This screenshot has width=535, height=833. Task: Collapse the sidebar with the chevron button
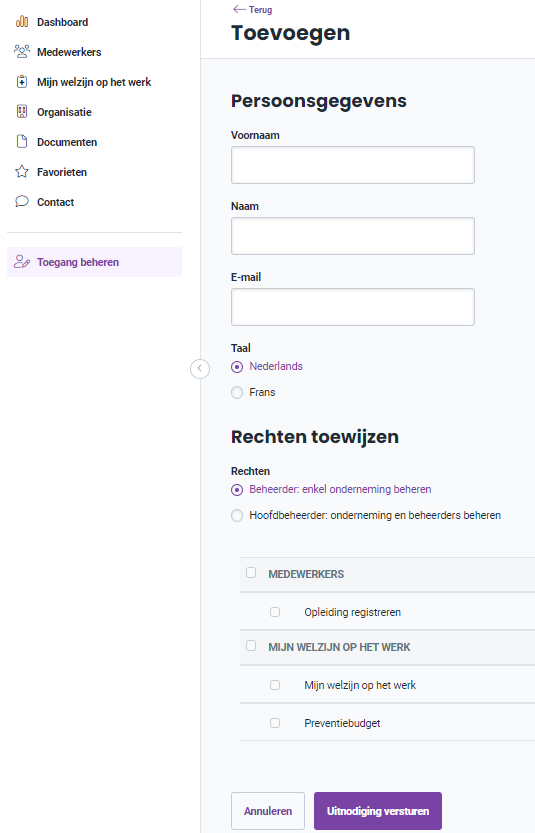point(200,368)
